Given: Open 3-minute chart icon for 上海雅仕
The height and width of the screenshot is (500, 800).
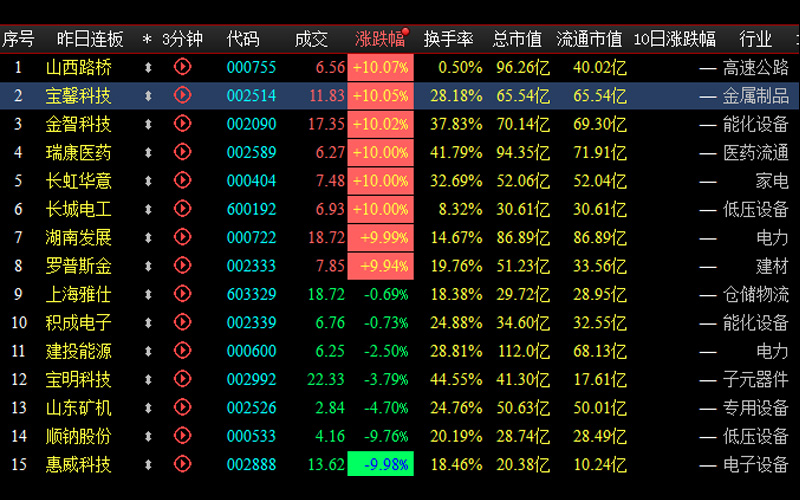Looking at the screenshot, I should [182, 294].
